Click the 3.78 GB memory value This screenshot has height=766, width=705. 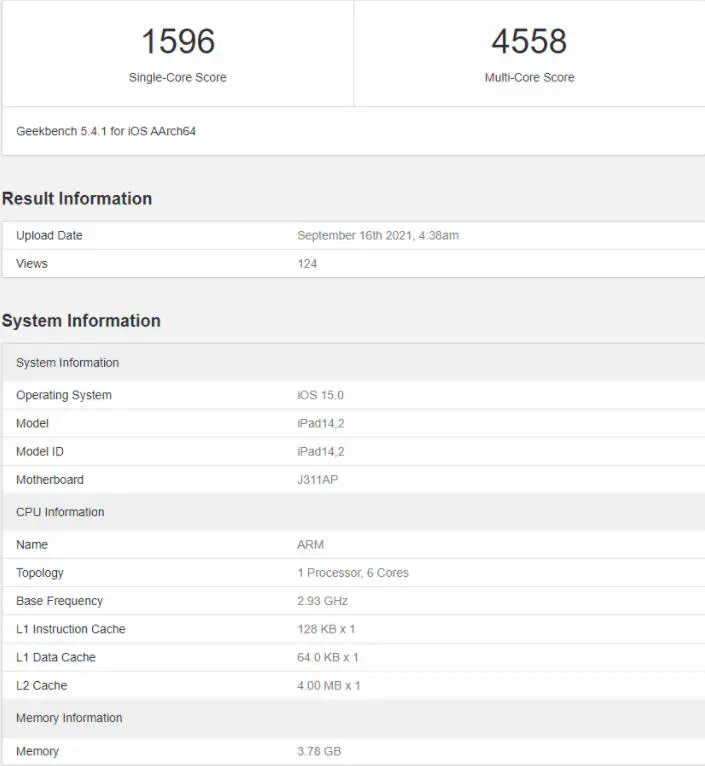tap(319, 751)
